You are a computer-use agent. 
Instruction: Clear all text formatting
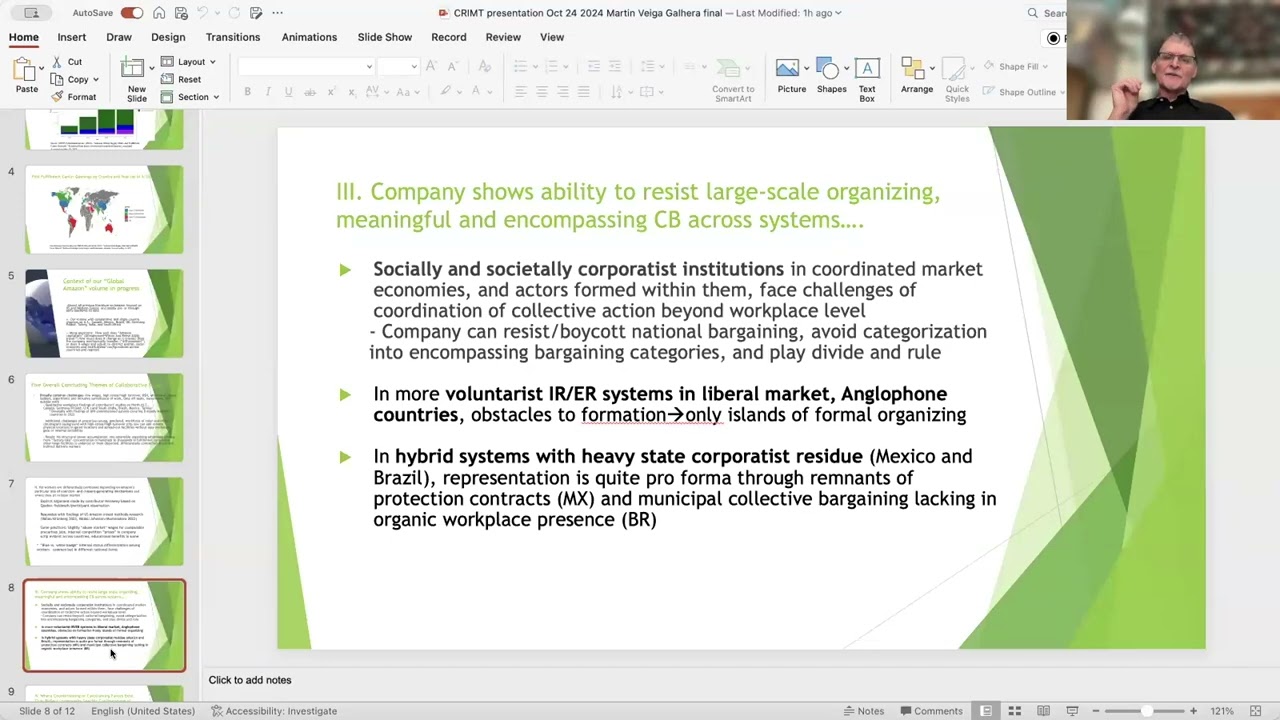(485, 66)
